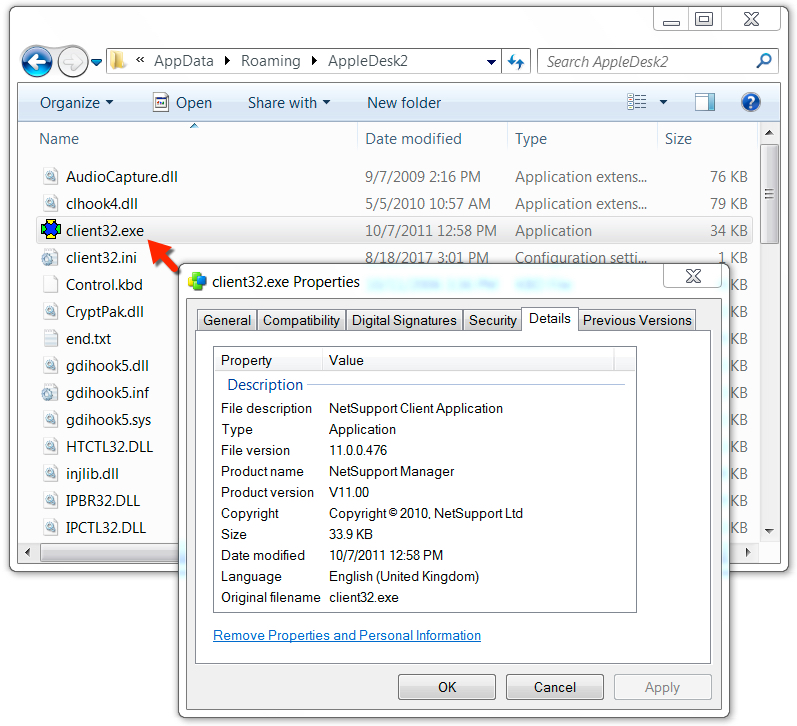The image size is (797, 726).
Task: Click the Back navigation arrow in Explorer
Action: pyautogui.click(x=37, y=62)
